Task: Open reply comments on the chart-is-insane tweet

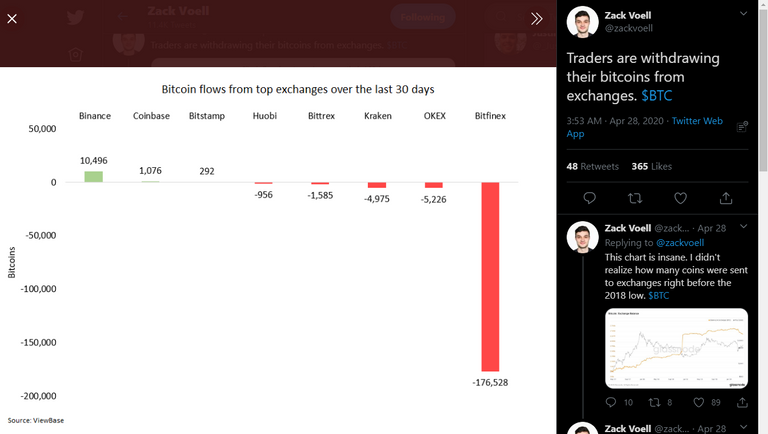Action: [x=611, y=402]
